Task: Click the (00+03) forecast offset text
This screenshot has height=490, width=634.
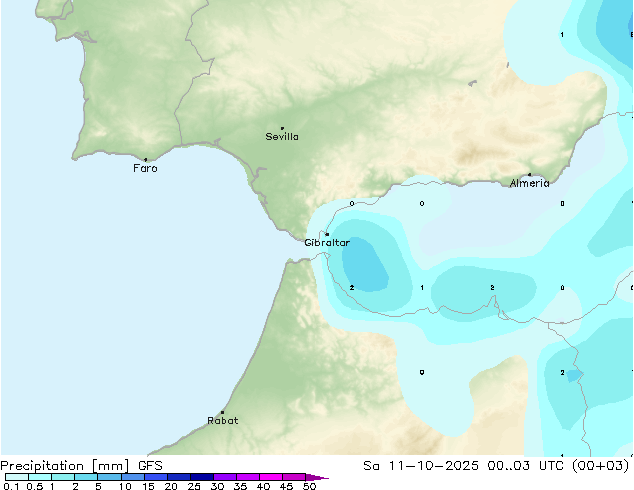Action: 600,466
